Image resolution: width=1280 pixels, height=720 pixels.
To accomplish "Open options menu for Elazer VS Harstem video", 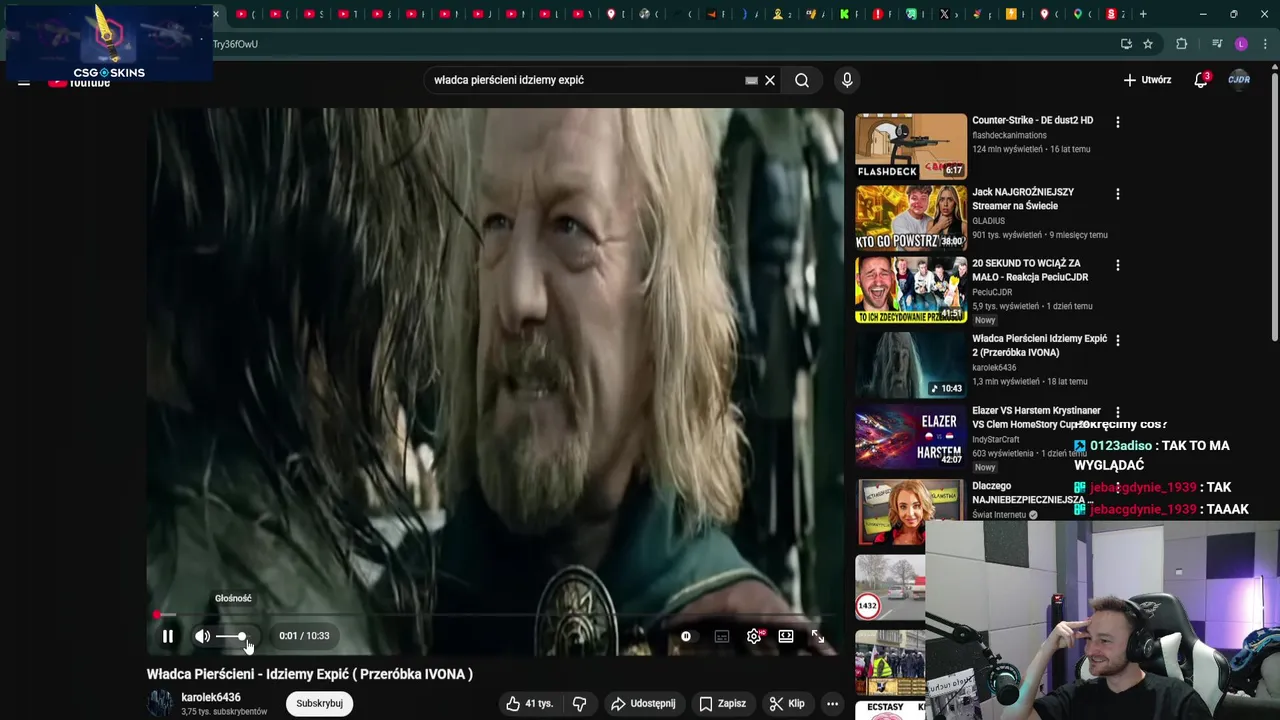I will pyautogui.click(x=1118, y=412).
